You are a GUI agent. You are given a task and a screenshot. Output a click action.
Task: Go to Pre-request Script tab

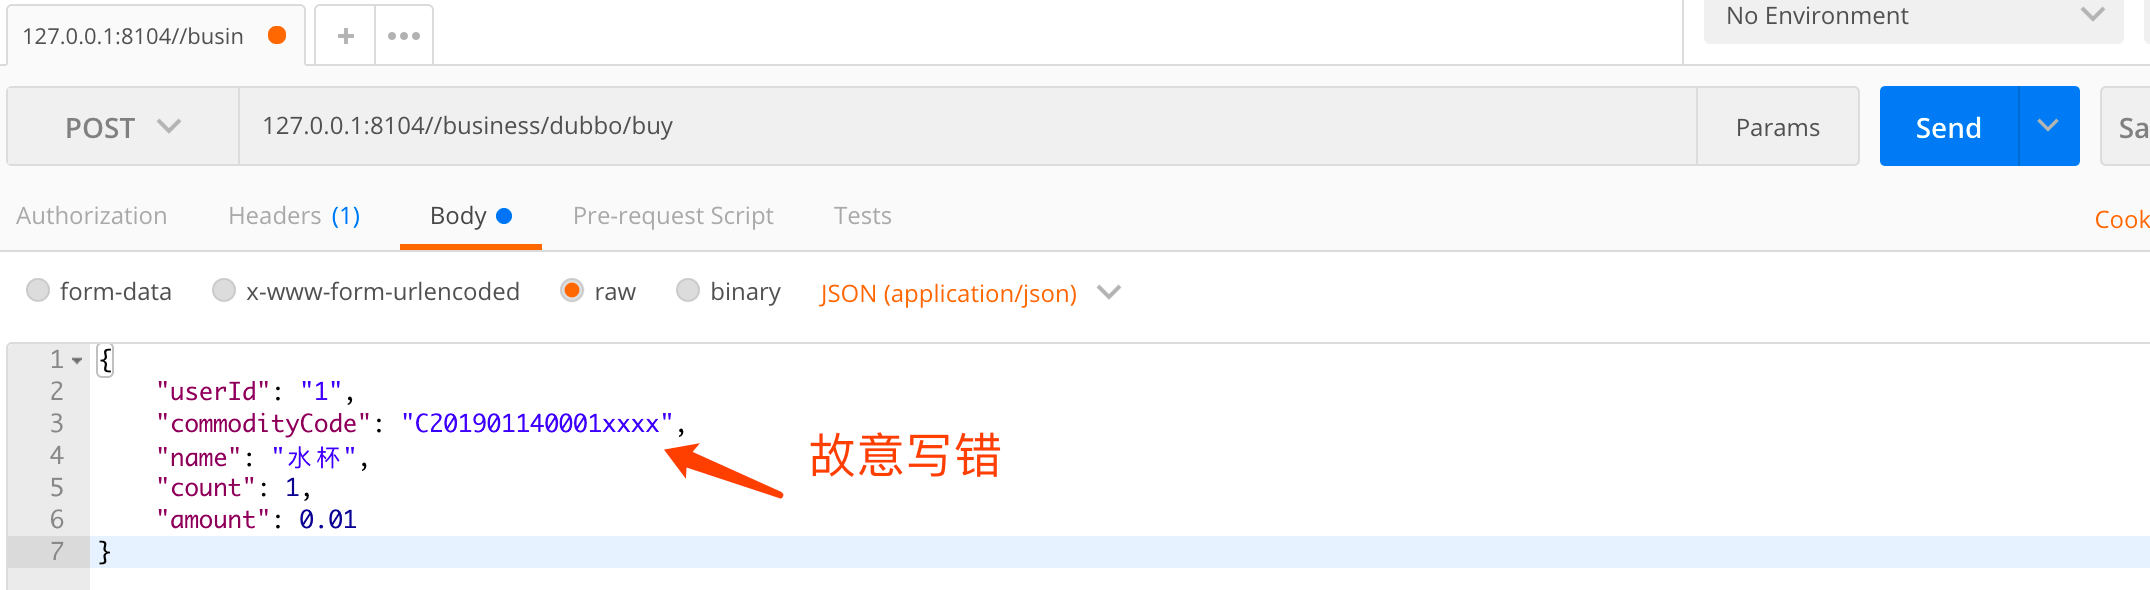click(x=673, y=216)
